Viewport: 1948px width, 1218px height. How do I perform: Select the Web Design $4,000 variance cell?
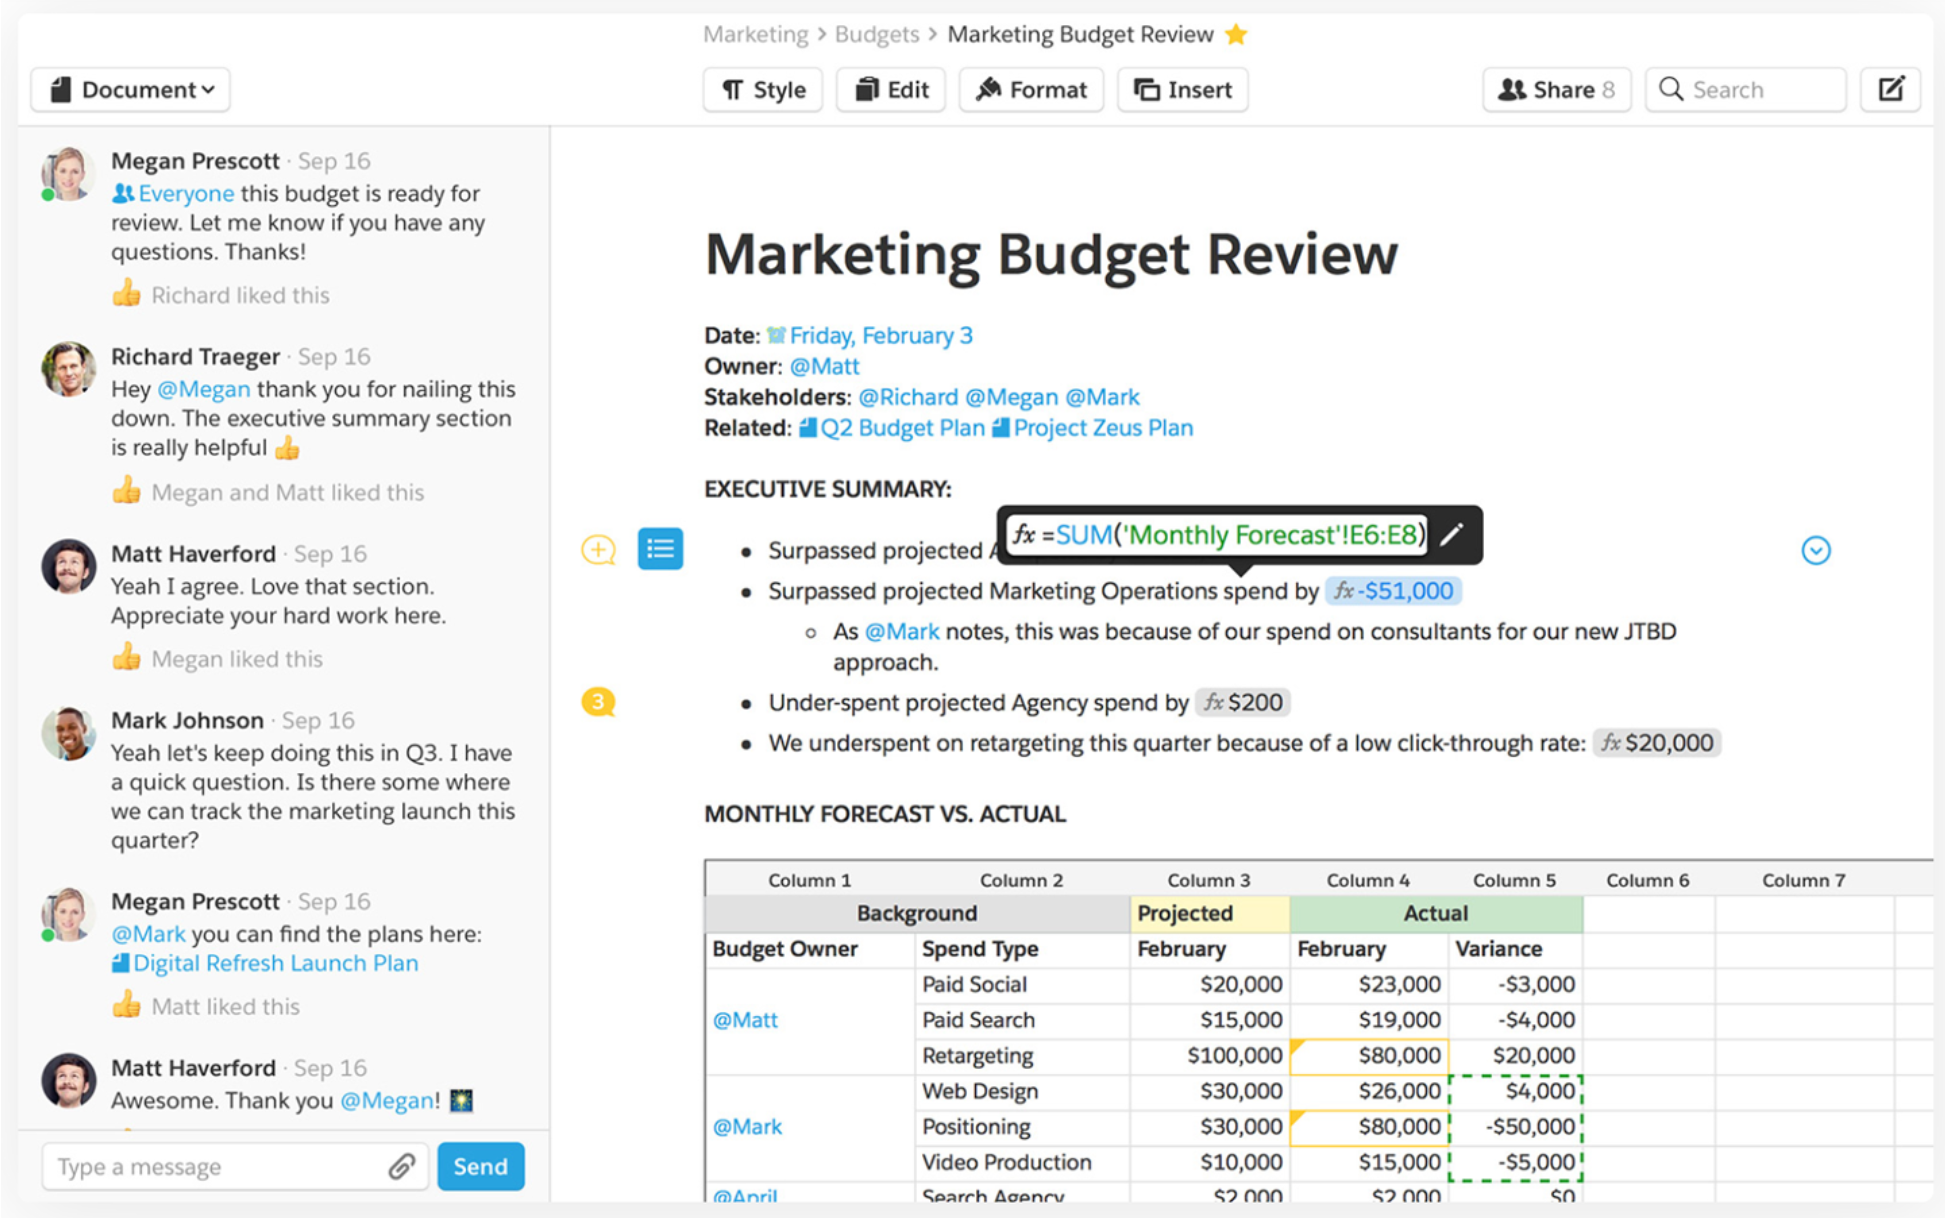[x=1515, y=1091]
